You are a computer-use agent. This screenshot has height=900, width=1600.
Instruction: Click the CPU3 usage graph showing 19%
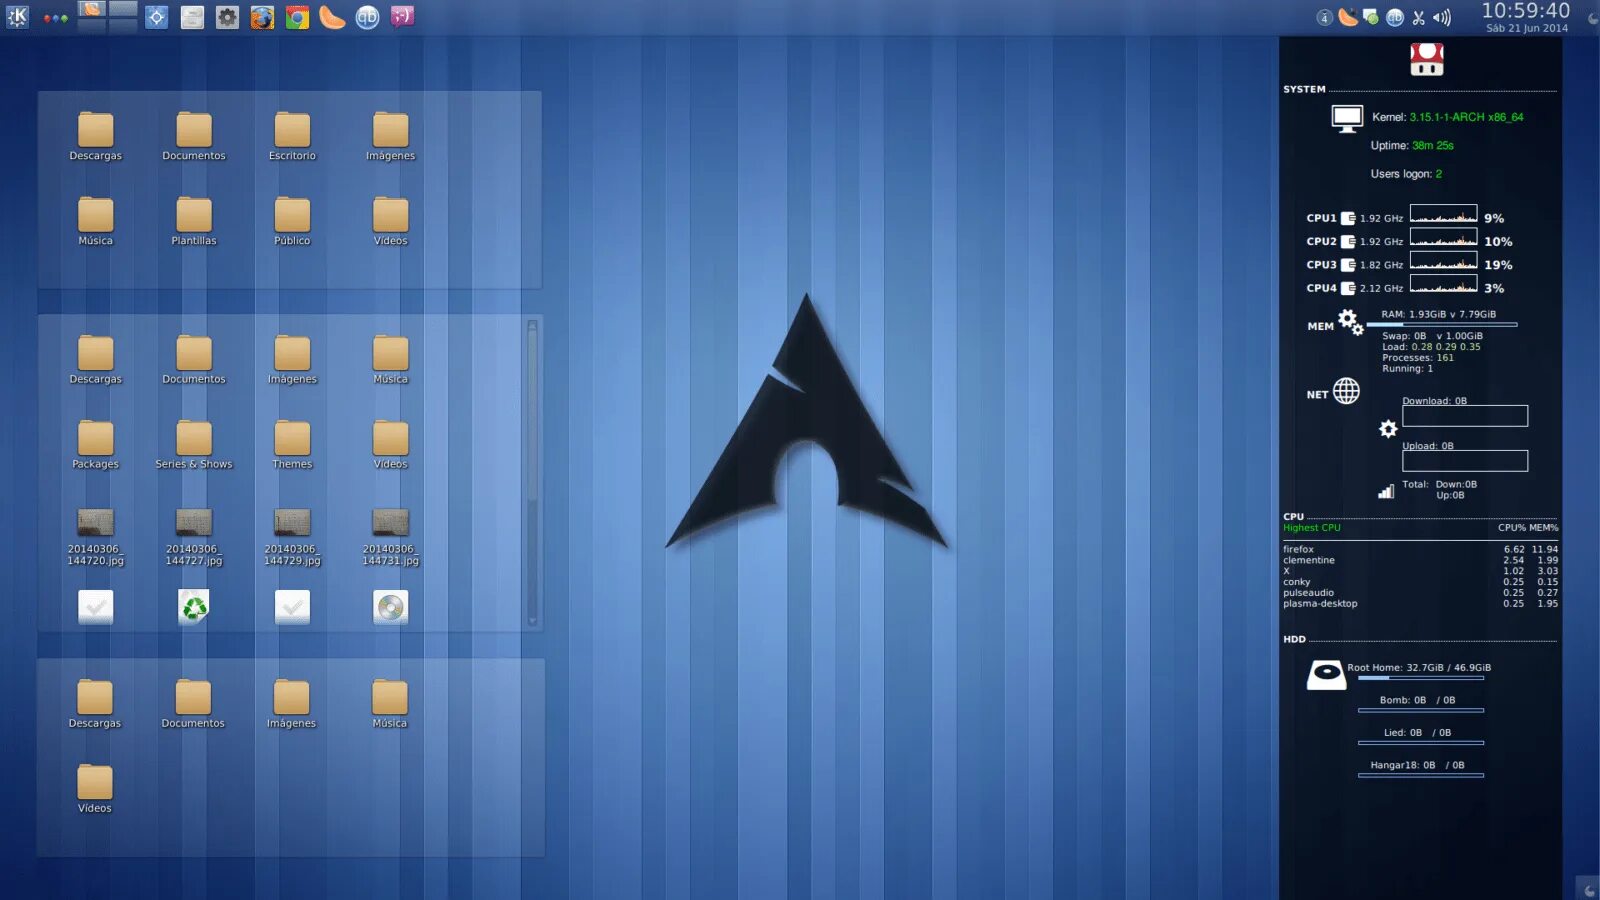[1443, 261]
